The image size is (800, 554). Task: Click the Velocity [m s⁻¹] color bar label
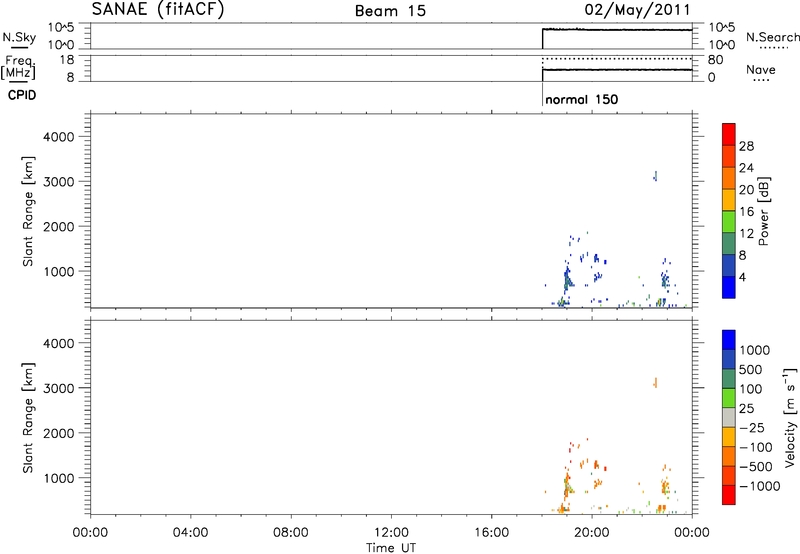790,417
